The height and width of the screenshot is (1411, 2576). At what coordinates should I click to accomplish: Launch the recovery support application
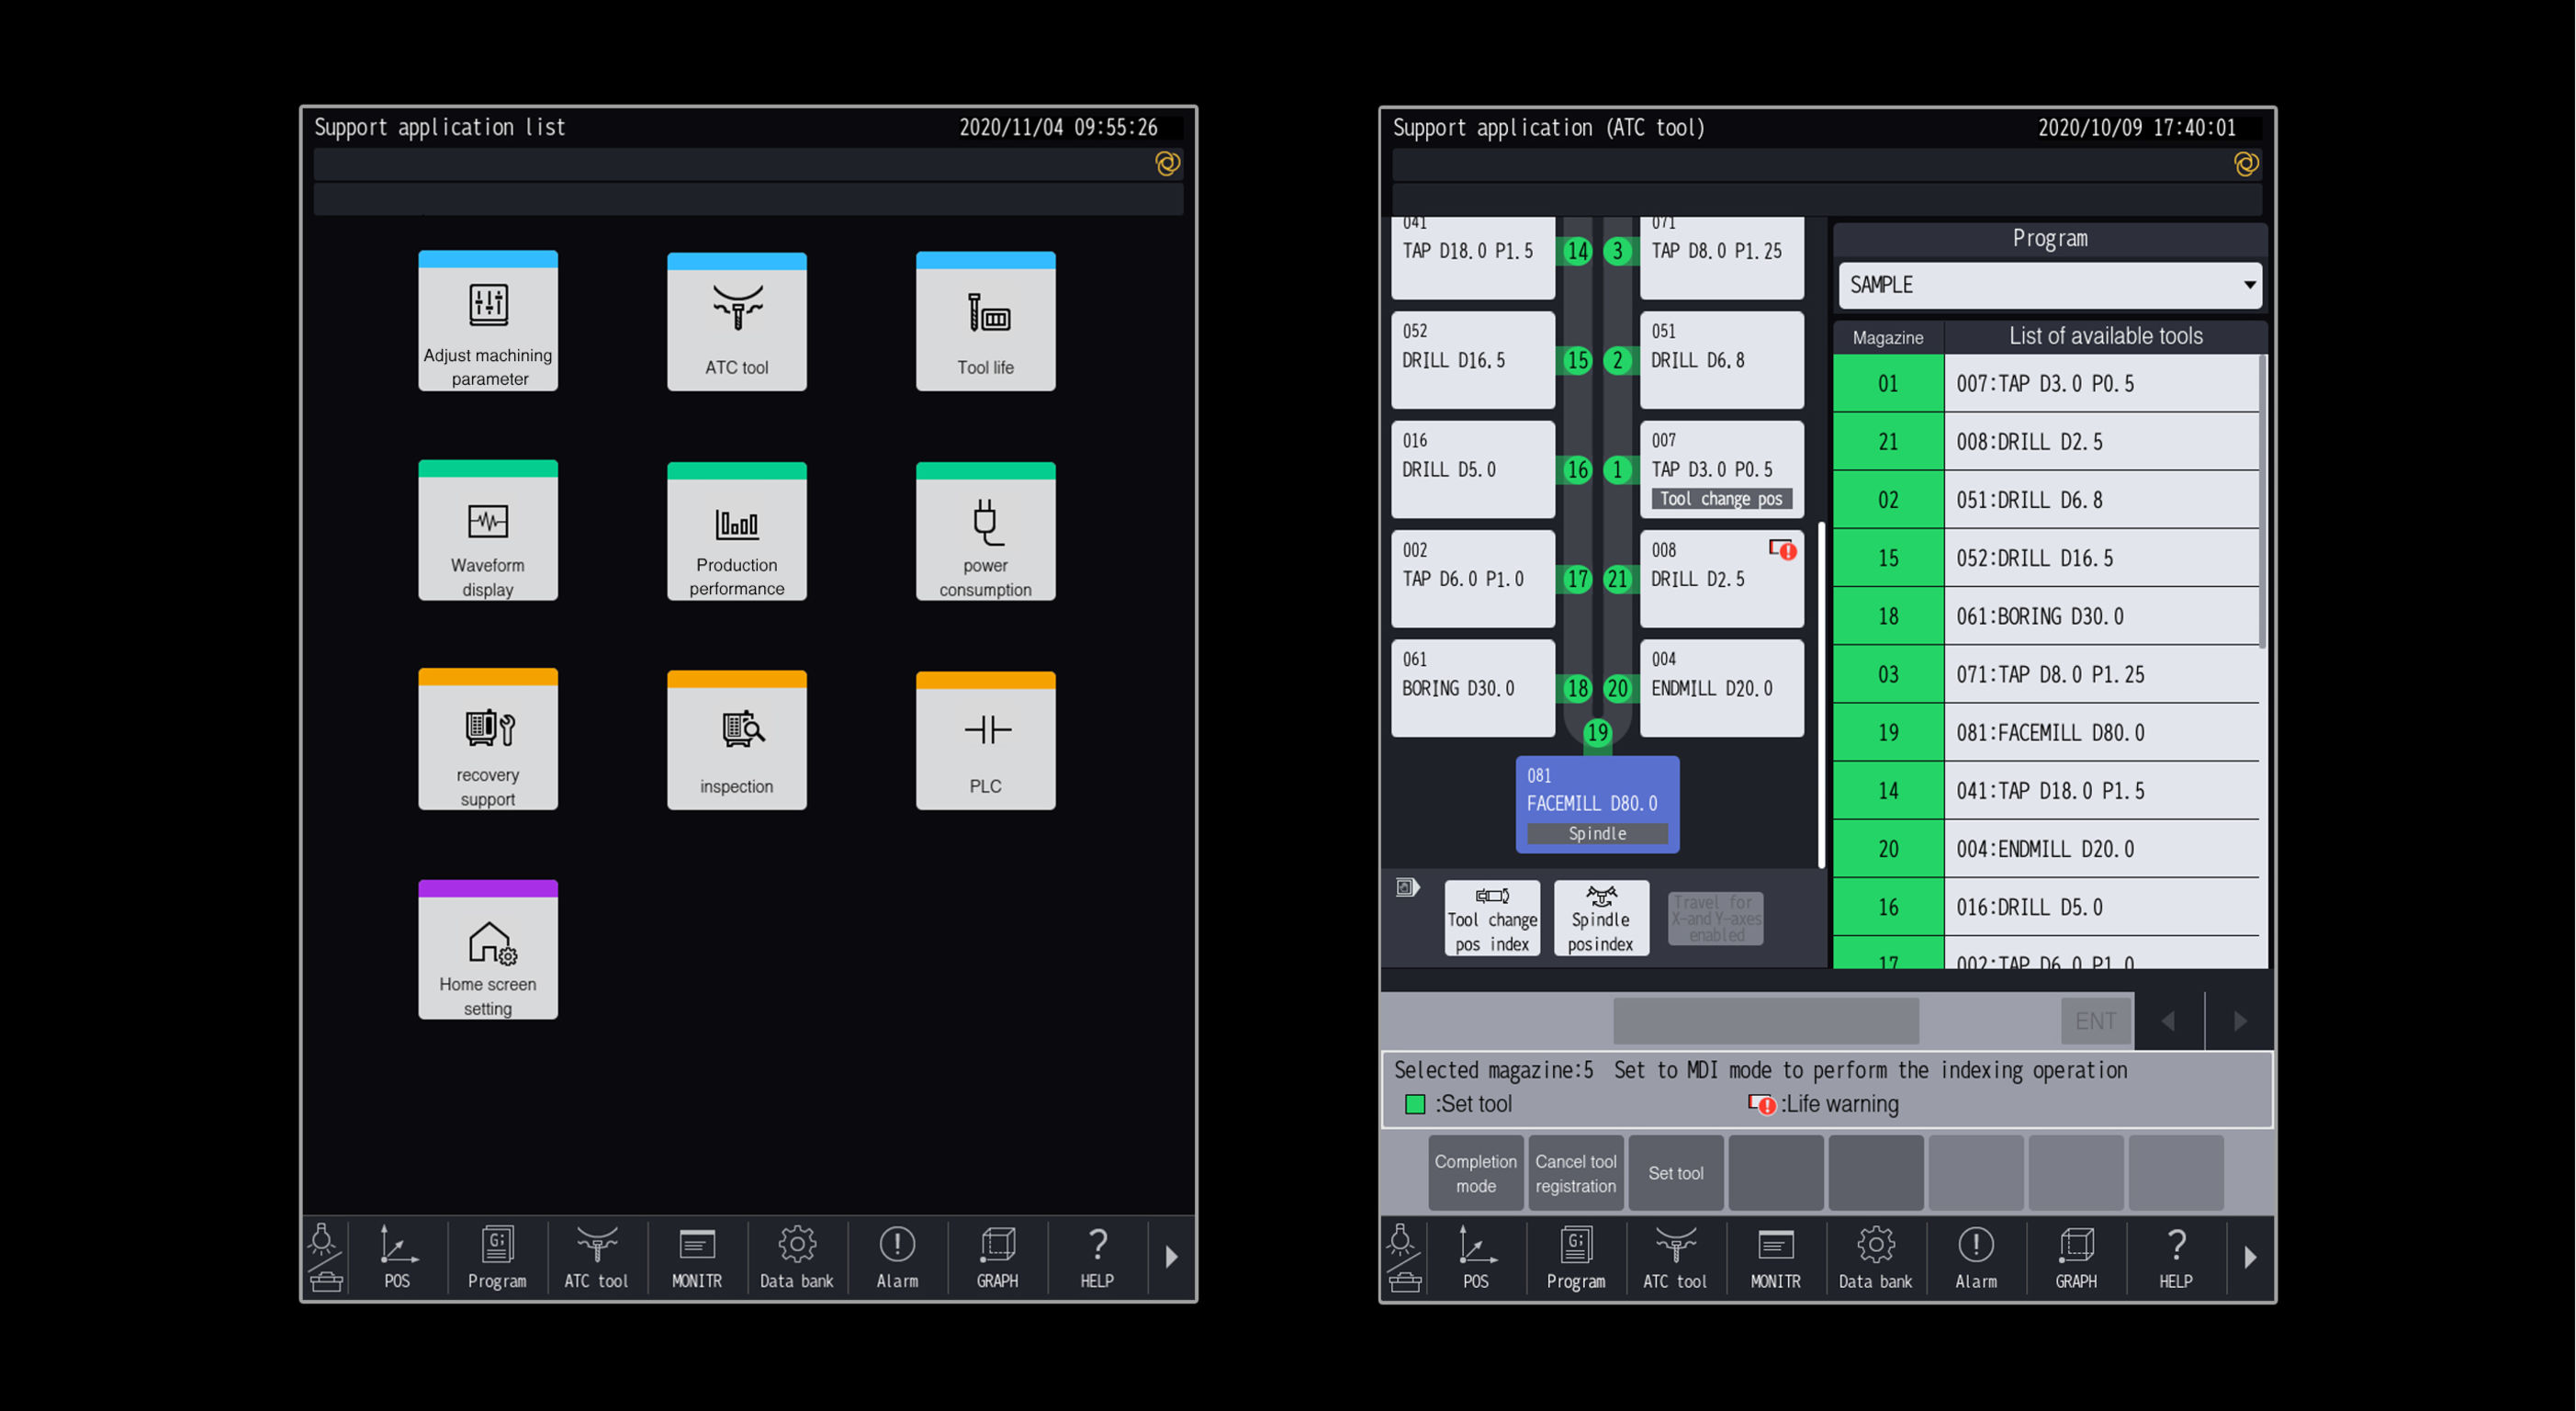click(x=488, y=740)
